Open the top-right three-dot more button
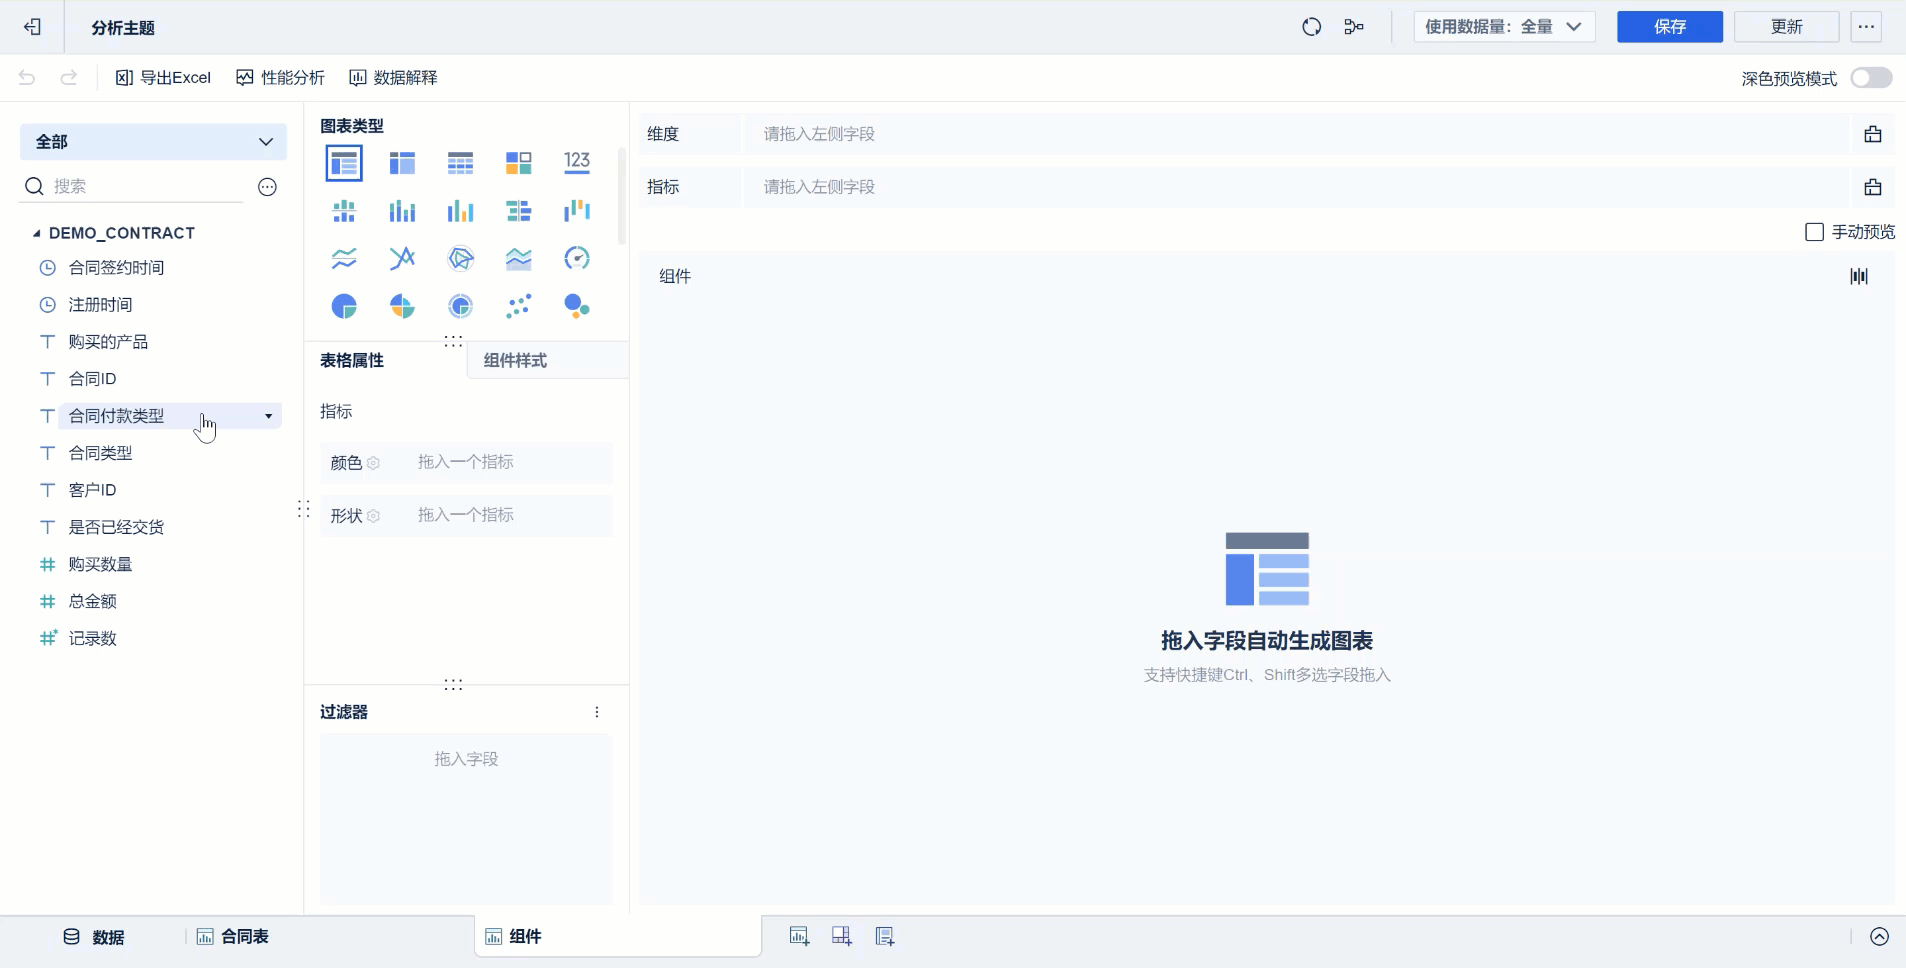The image size is (1906, 968). coord(1866,27)
